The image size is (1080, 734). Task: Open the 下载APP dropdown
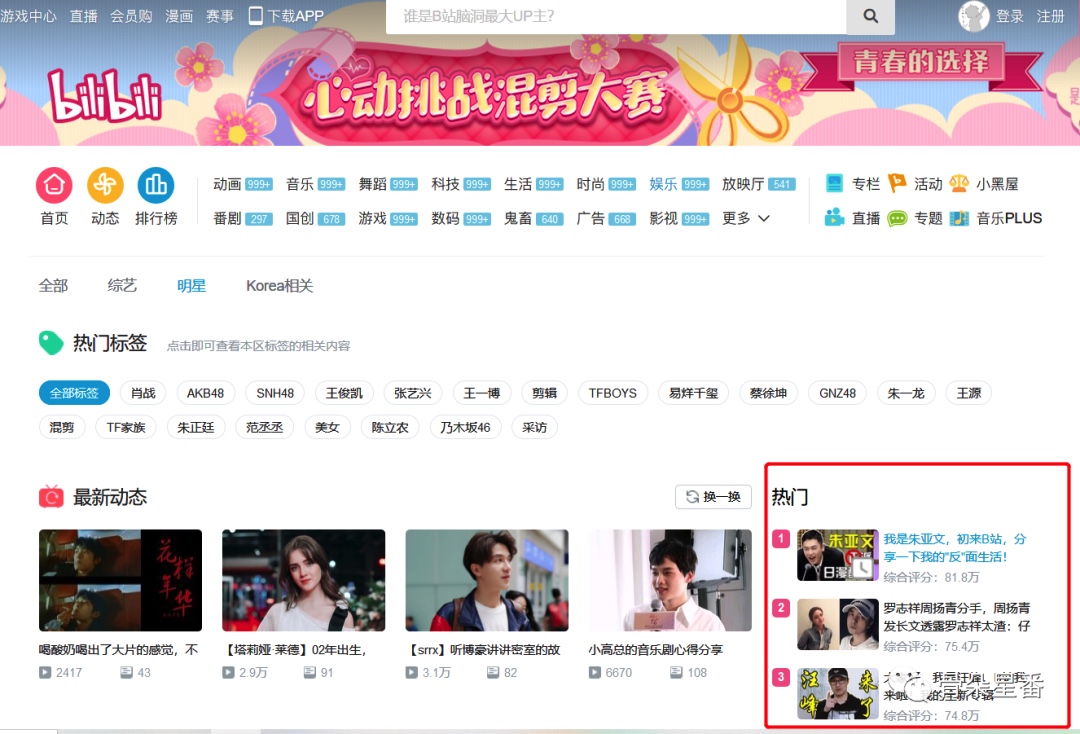pyautogui.click(x=286, y=16)
